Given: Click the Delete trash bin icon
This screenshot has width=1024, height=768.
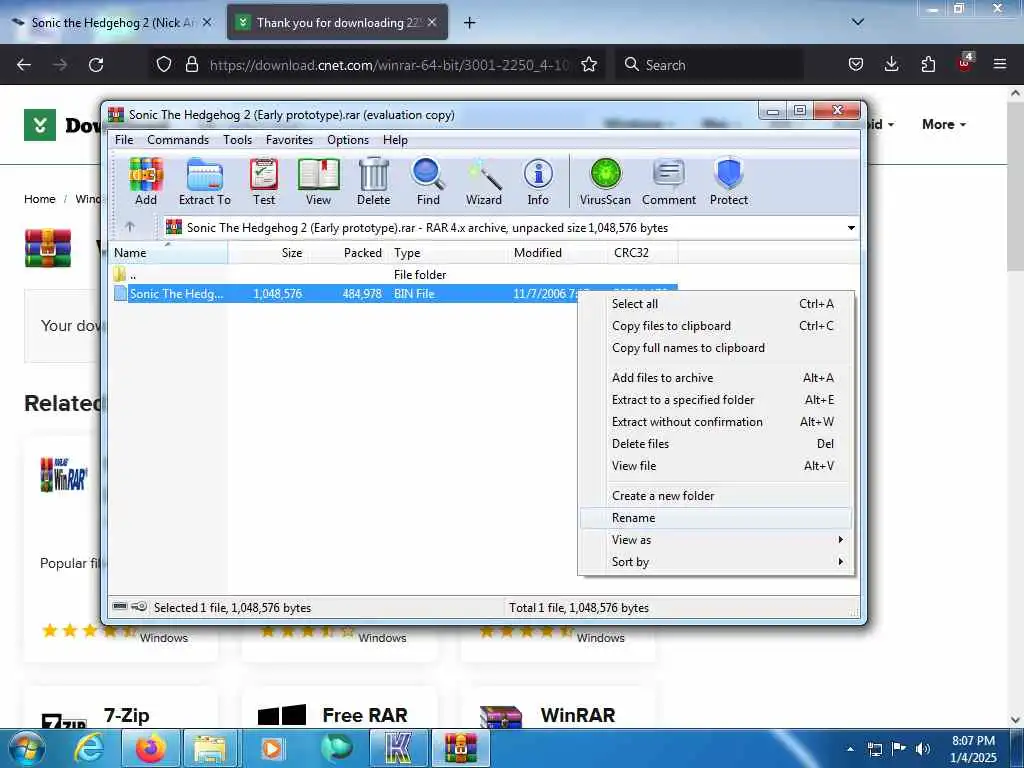Looking at the screenshot, I should click(374, 182).
